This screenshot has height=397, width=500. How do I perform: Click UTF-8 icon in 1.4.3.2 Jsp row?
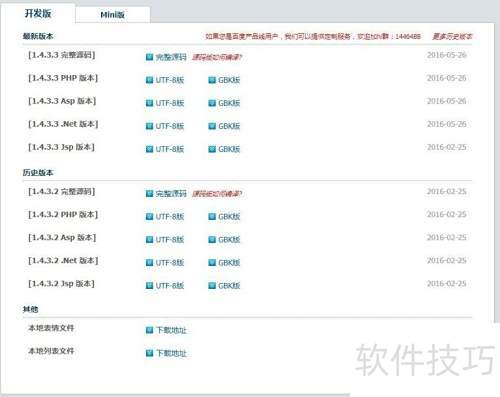(149, 286)
